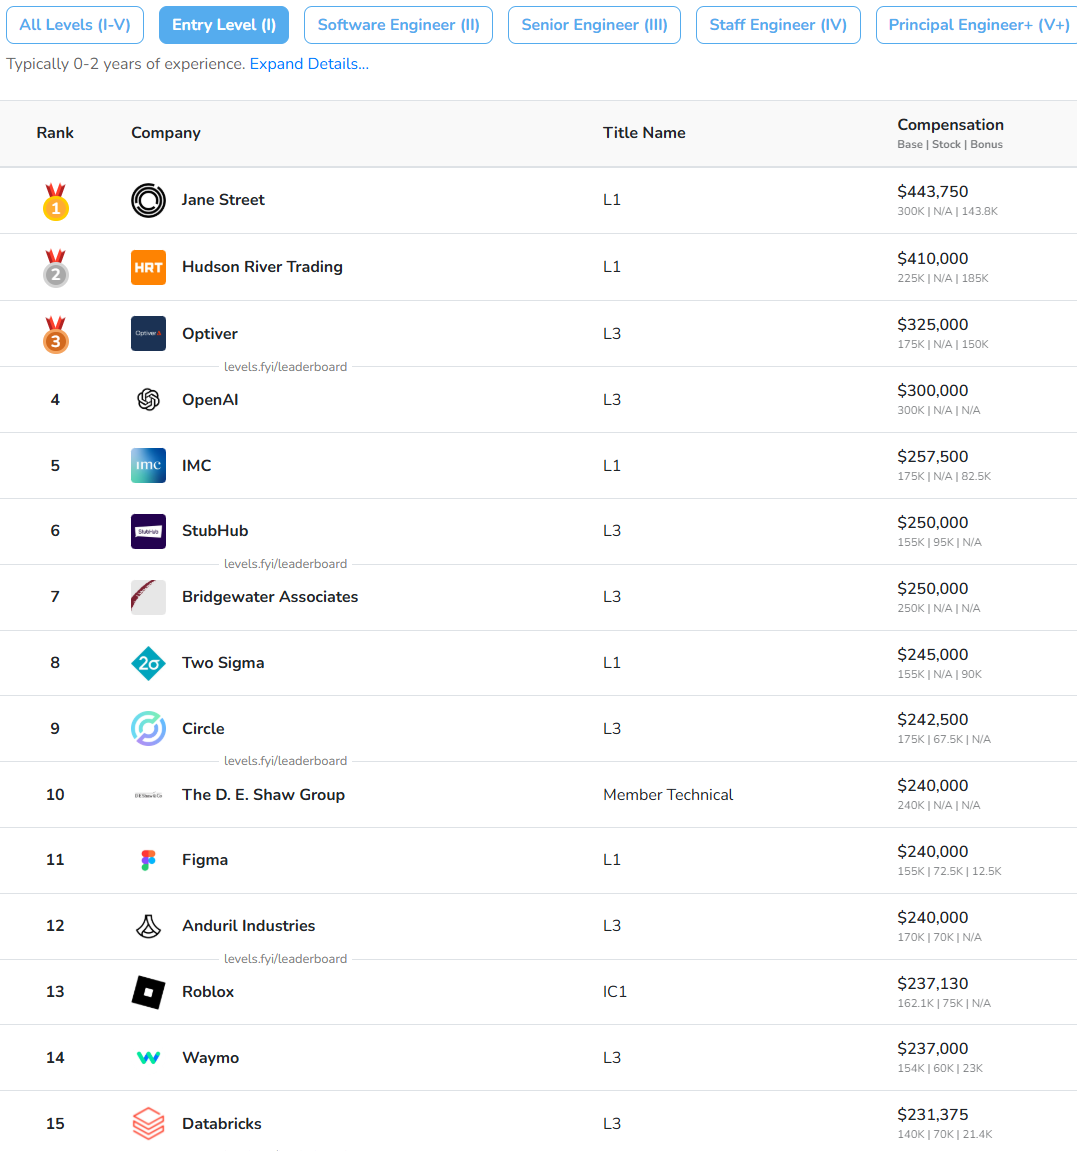Click the IMC company name
1077x1151 pixels.
[x=197, y=465]
